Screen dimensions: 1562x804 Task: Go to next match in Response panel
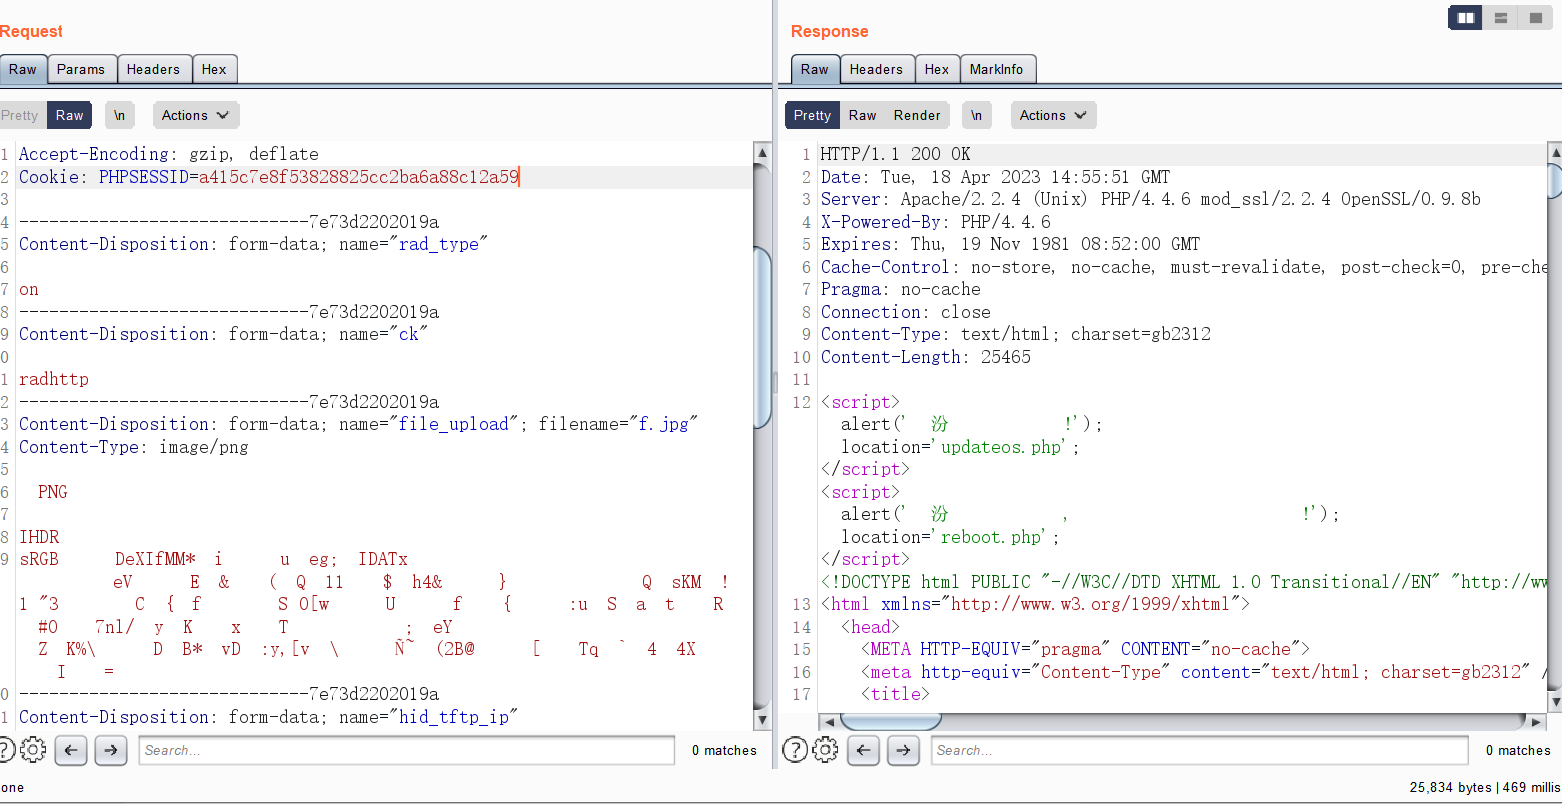(x=903, y=750)
